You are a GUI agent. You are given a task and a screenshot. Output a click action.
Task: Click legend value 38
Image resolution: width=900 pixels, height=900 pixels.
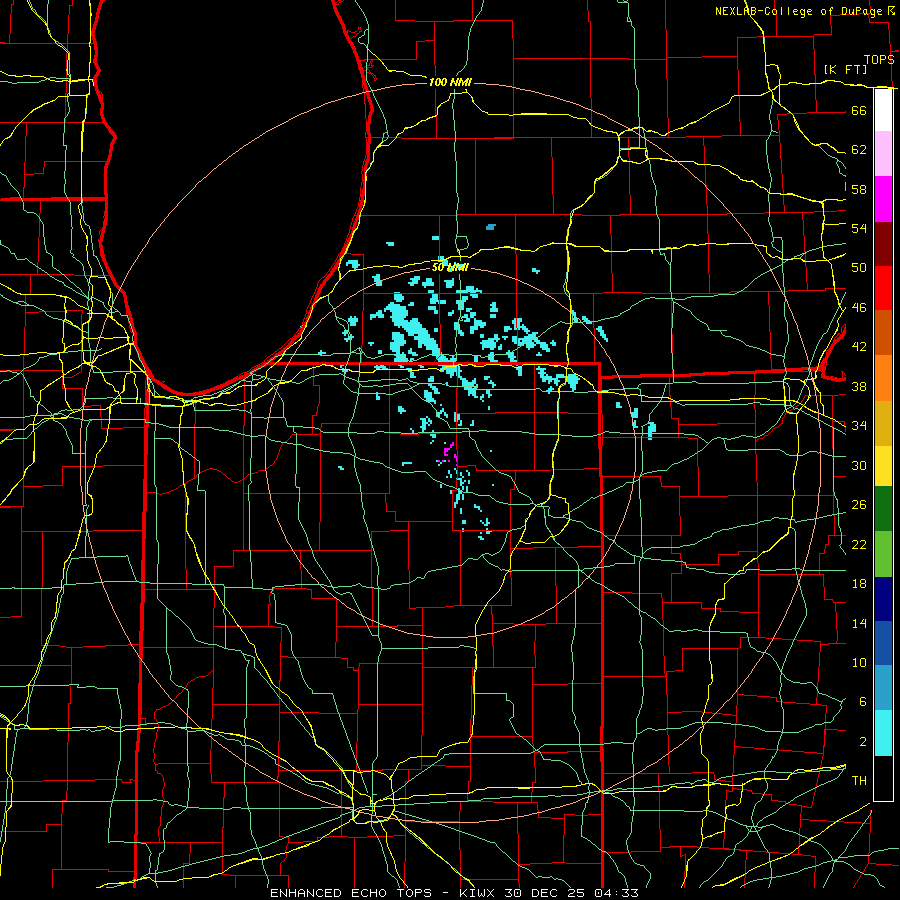click(x=859, y=386)
